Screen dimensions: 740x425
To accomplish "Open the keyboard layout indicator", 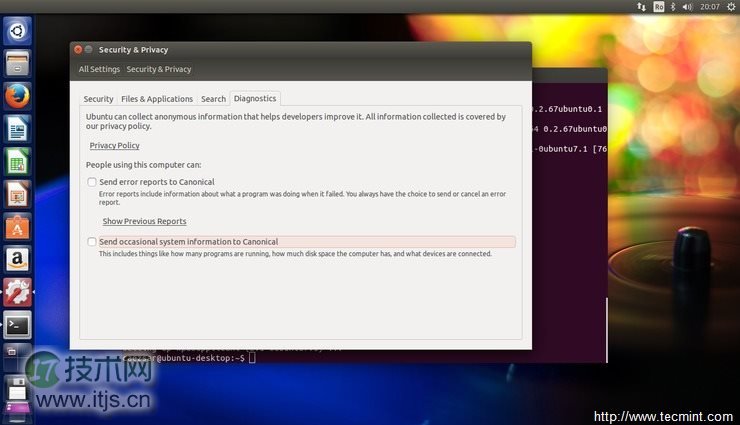I will pos(659,7).
